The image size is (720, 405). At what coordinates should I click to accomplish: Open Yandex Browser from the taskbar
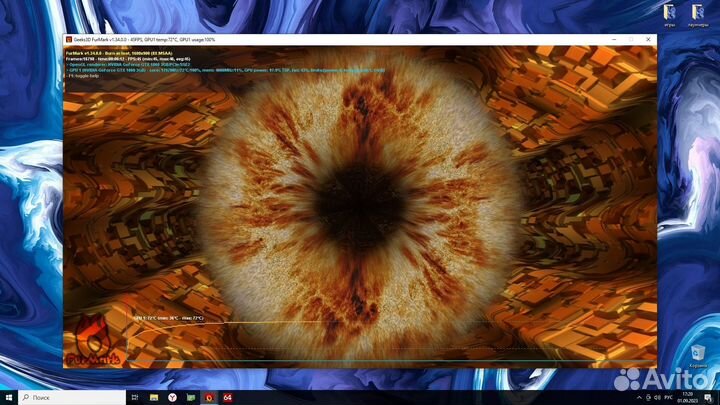172,396
